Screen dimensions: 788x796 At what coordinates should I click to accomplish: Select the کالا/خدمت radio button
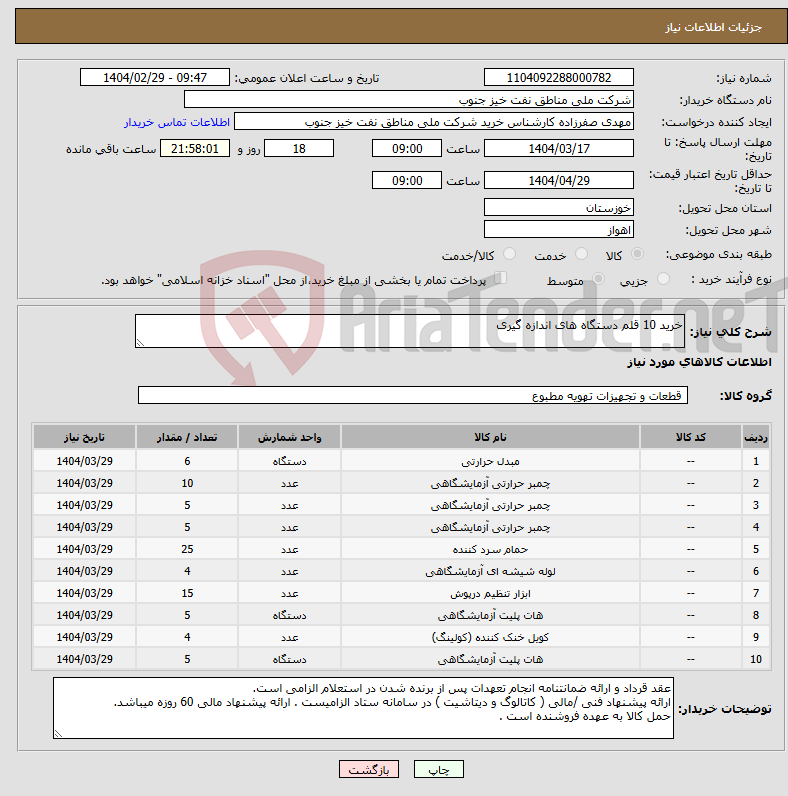509,253
